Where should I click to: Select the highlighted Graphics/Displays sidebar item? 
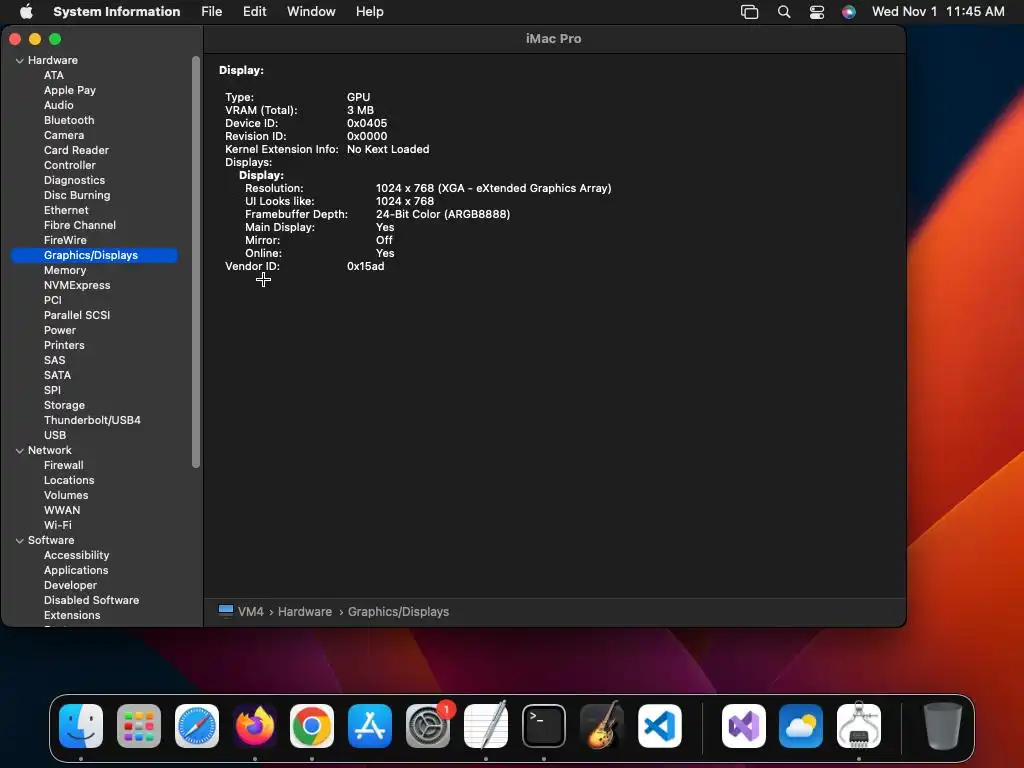94,255
